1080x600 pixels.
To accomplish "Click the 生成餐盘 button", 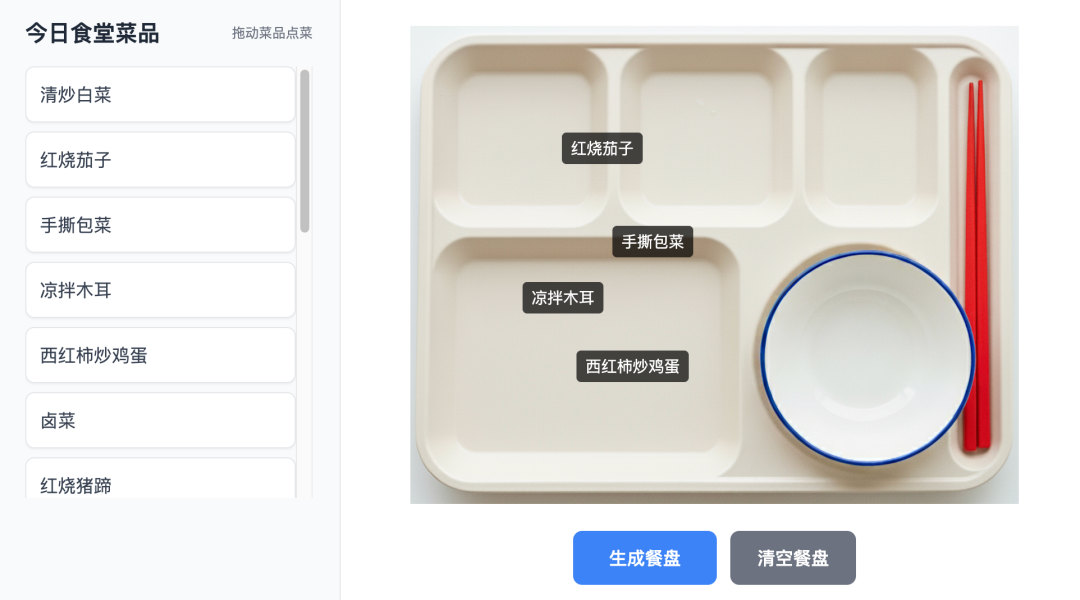I will [x=645, y=558].
